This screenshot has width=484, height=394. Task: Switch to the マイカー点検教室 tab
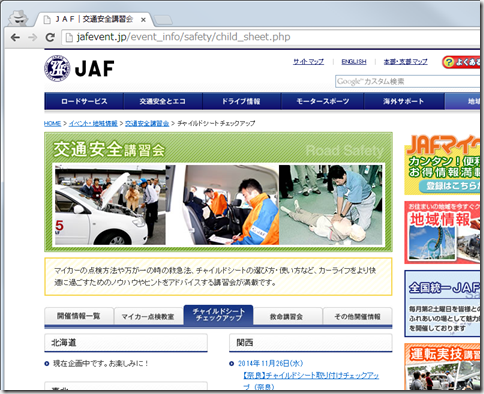point(148,316)
